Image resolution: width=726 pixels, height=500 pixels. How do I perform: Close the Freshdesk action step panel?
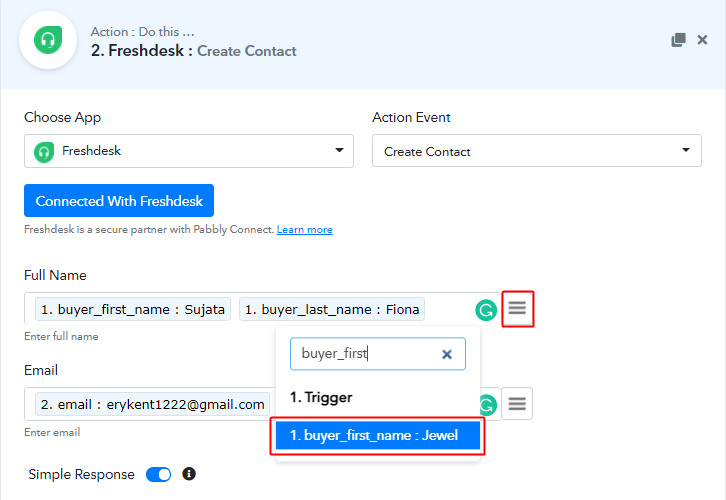[x=702, y=40]
